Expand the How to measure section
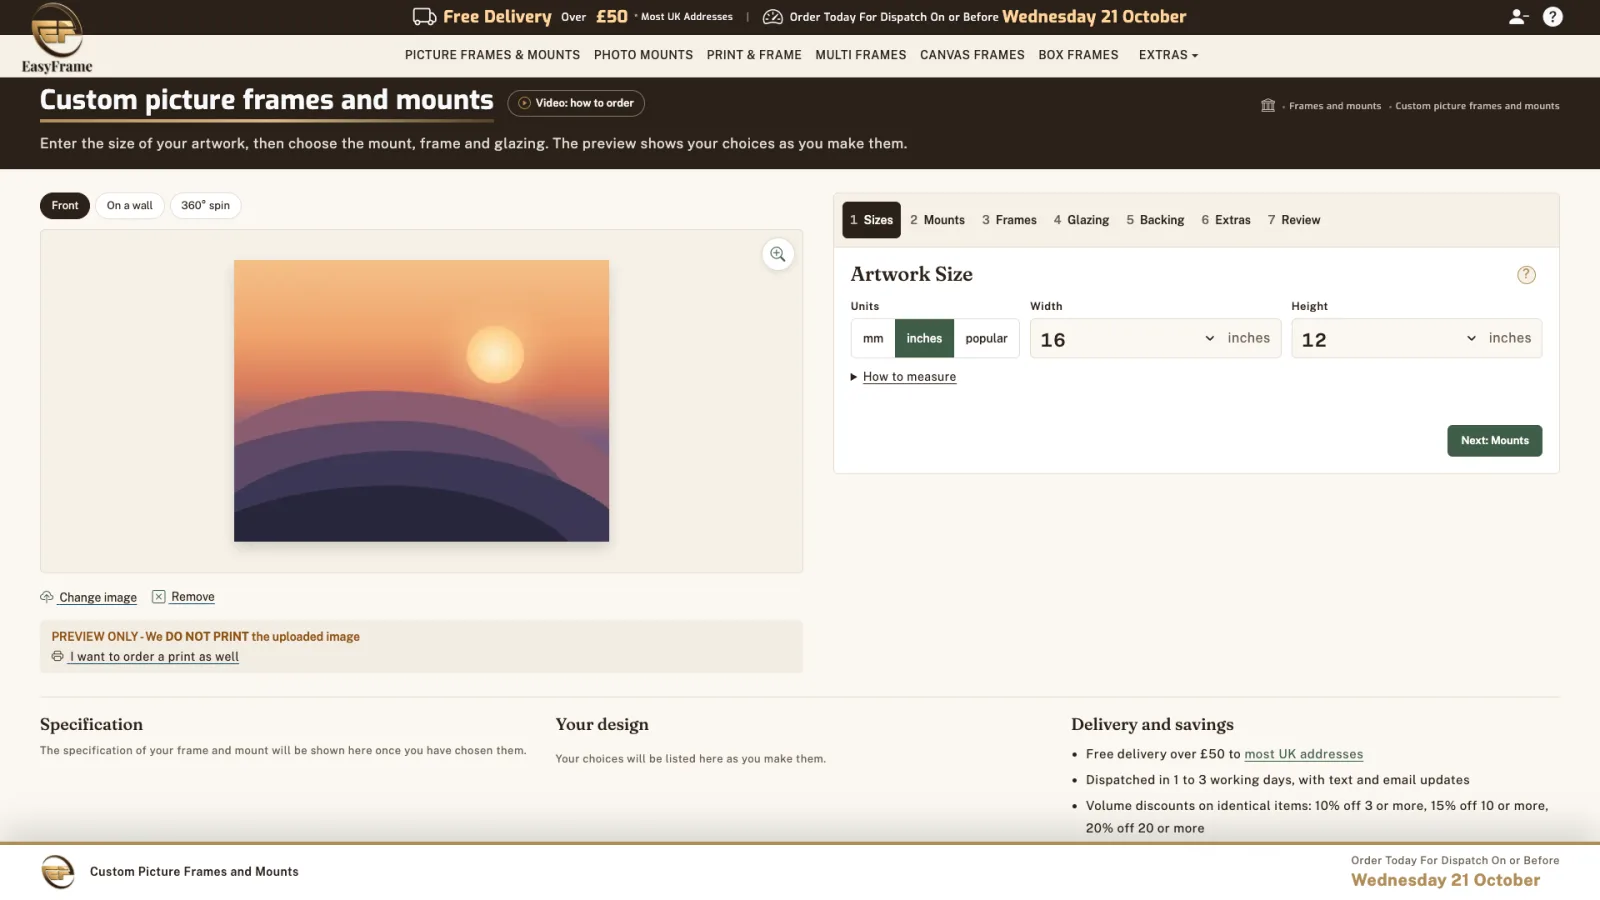Viewport: 1600px width, 900px height. (903, 377)
